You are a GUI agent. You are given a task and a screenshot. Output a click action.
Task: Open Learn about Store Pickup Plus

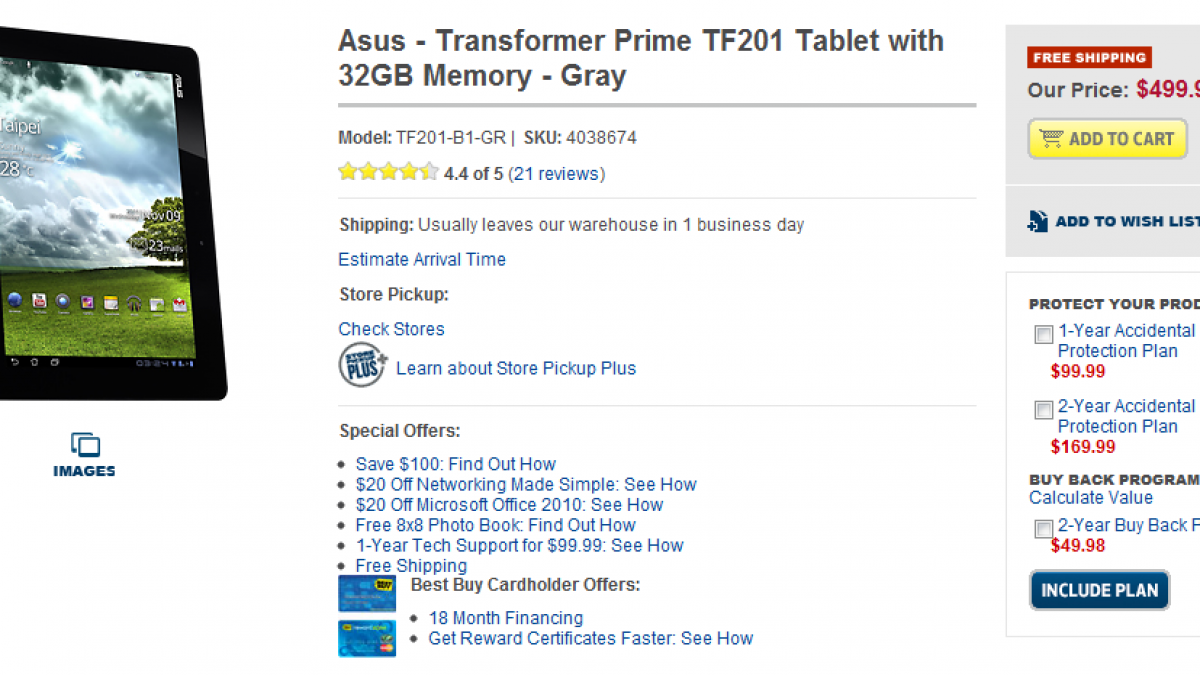[515, 368]
